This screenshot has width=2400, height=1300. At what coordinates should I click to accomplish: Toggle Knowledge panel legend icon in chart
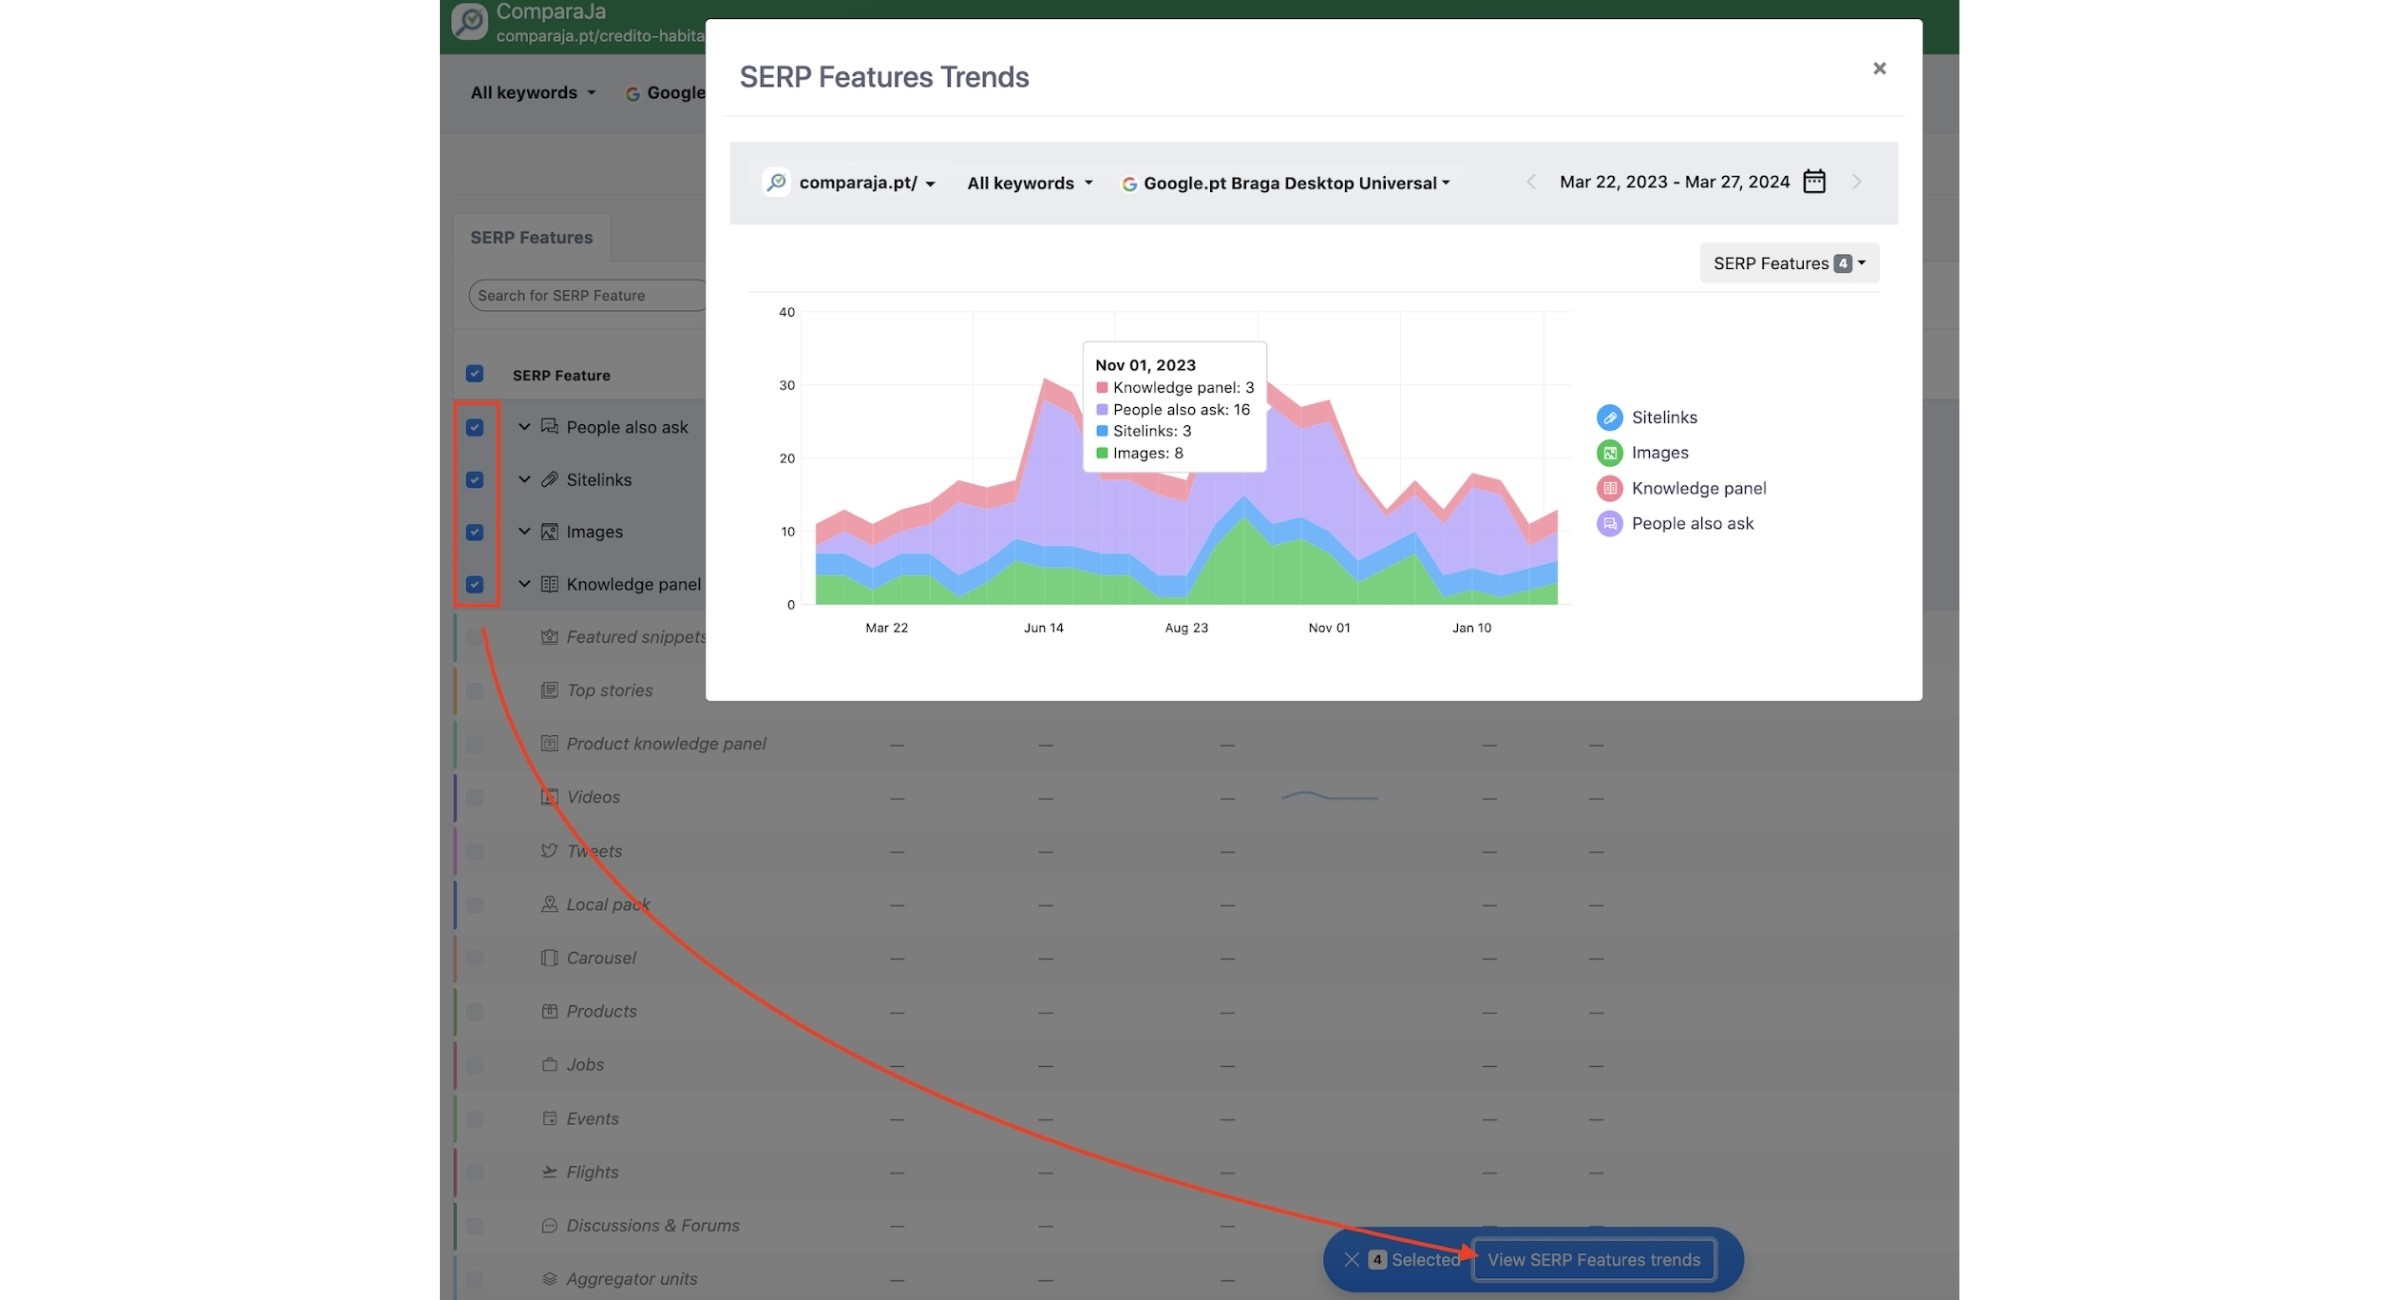click(x=1609, y=489)
